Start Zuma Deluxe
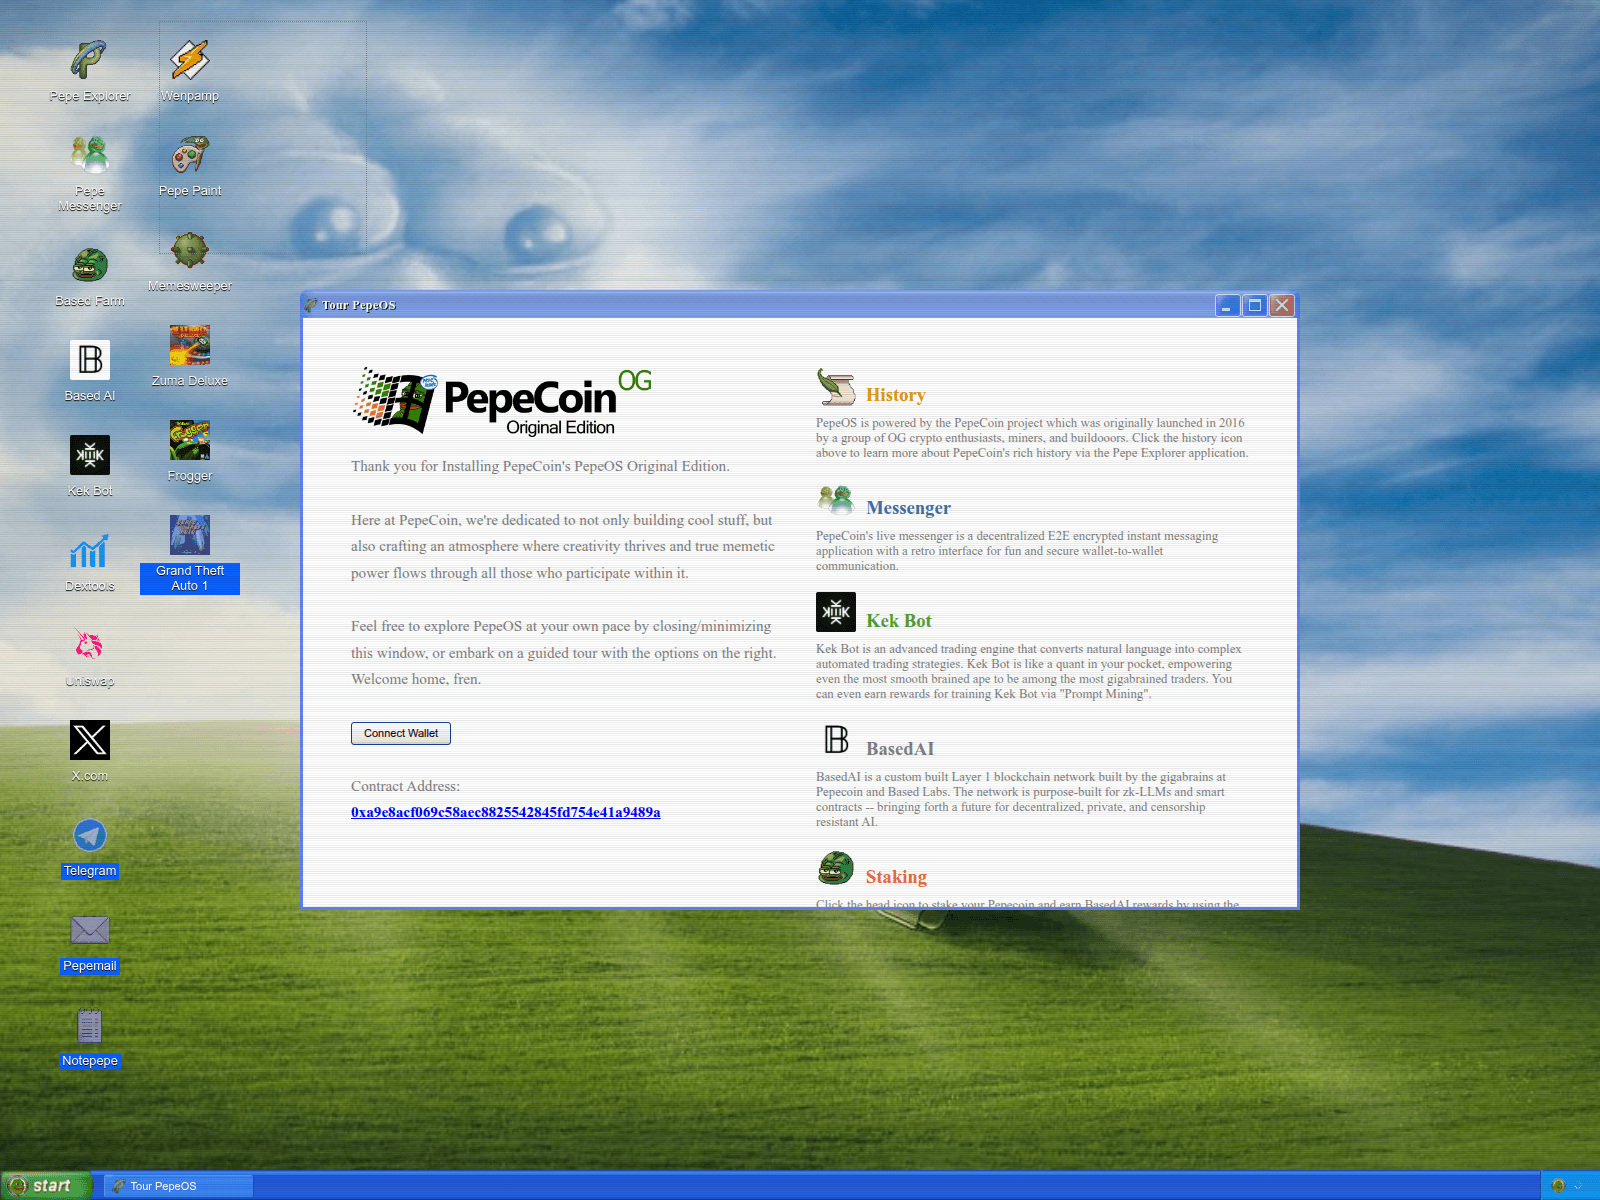The image size is (1600, 1200). coord(189,344)
